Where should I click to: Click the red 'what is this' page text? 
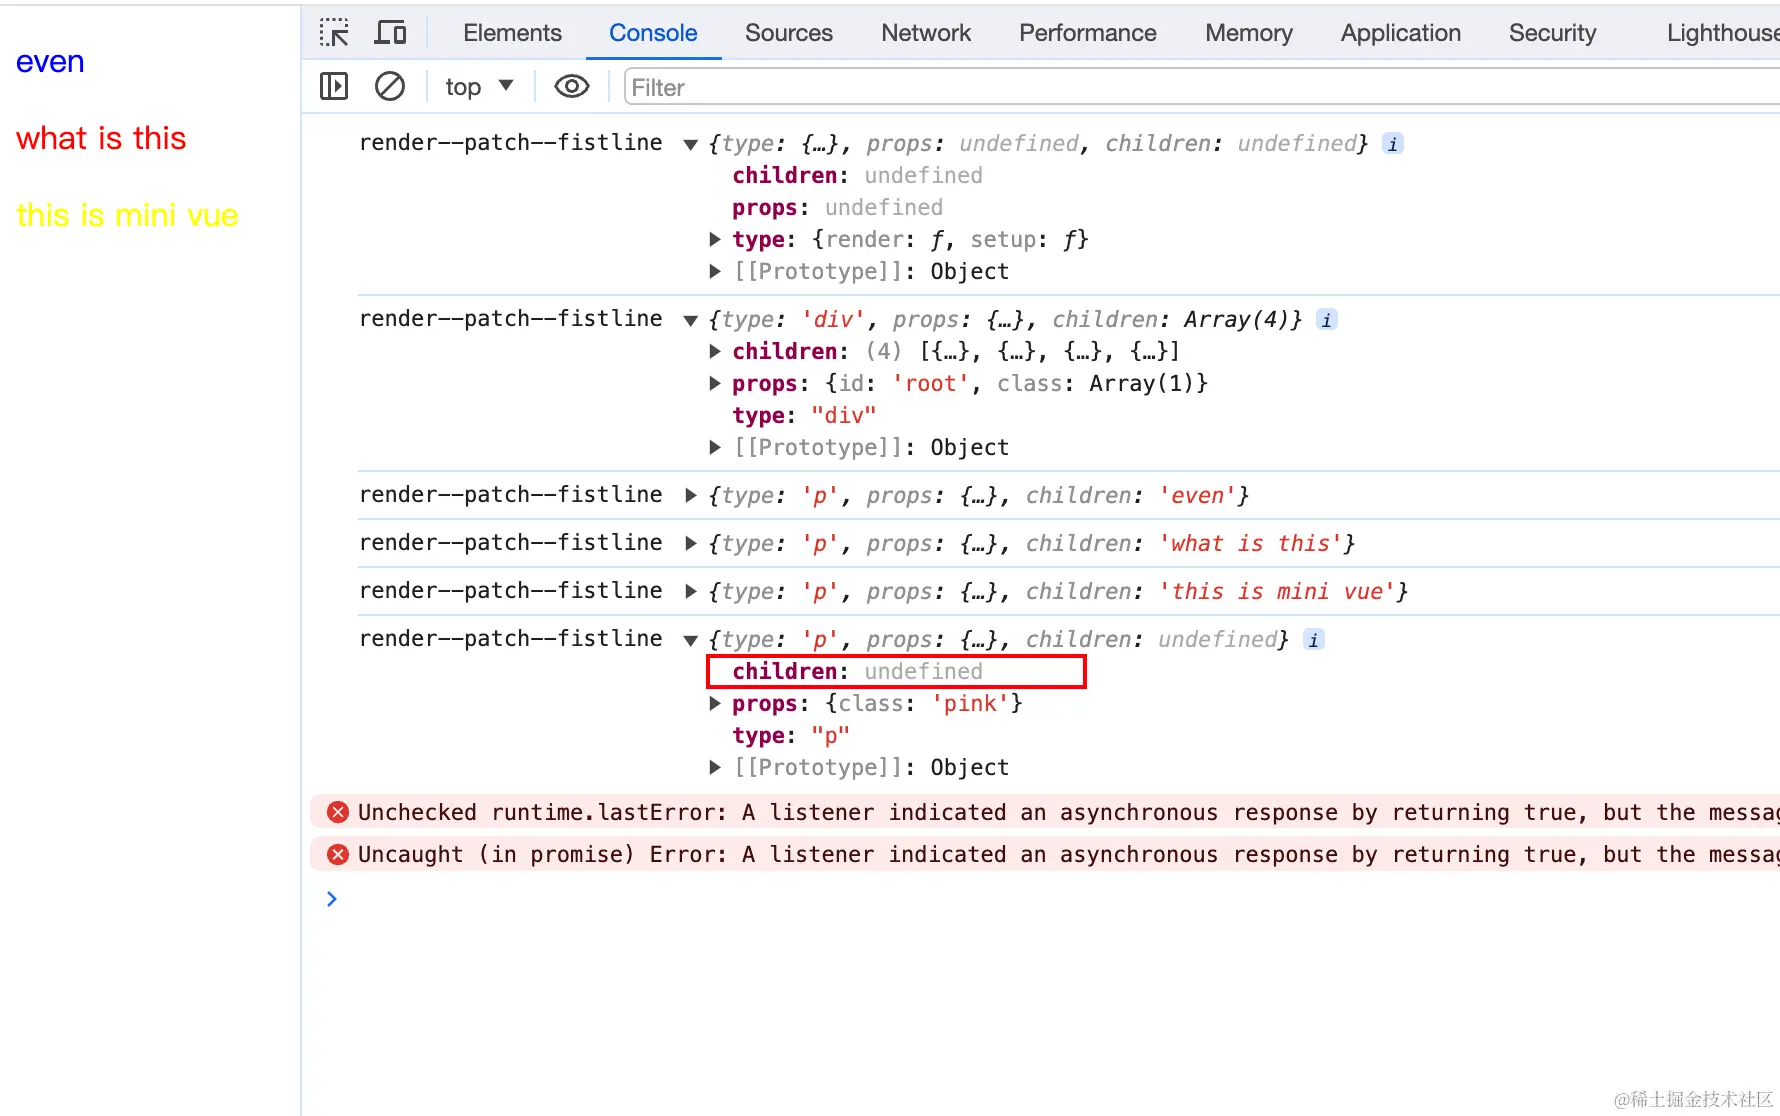point(101,138)
